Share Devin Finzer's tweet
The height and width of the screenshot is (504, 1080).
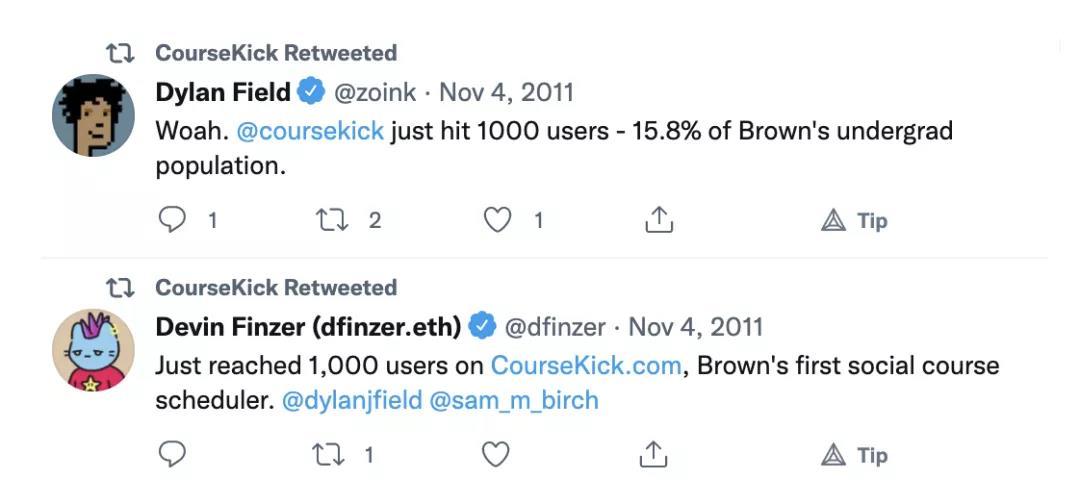click(x=653, y=455)
